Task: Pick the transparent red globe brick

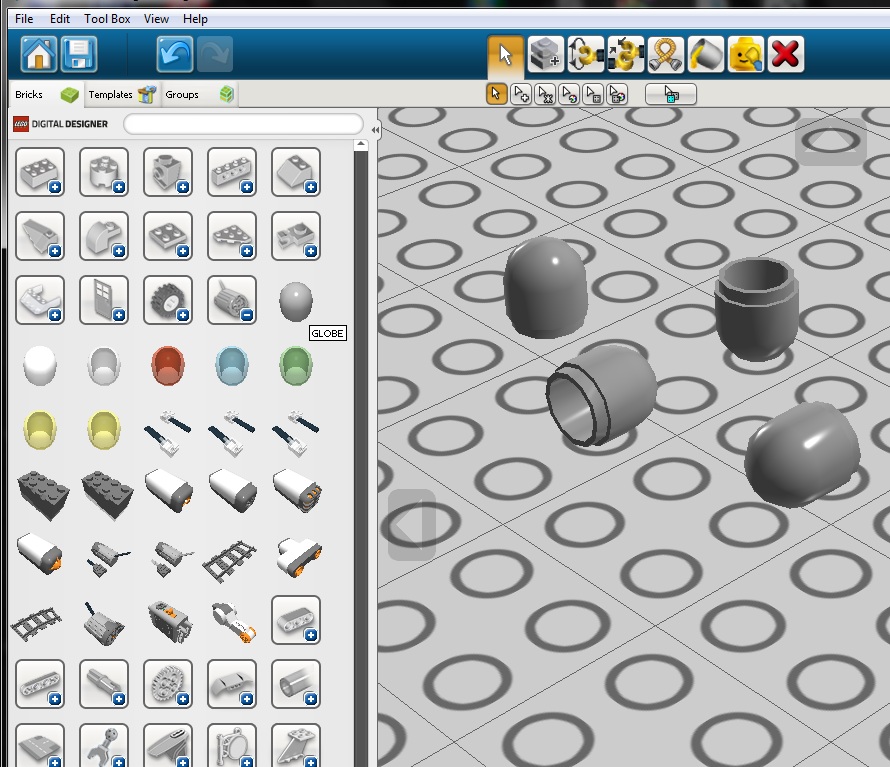Action: click(168, 366)
